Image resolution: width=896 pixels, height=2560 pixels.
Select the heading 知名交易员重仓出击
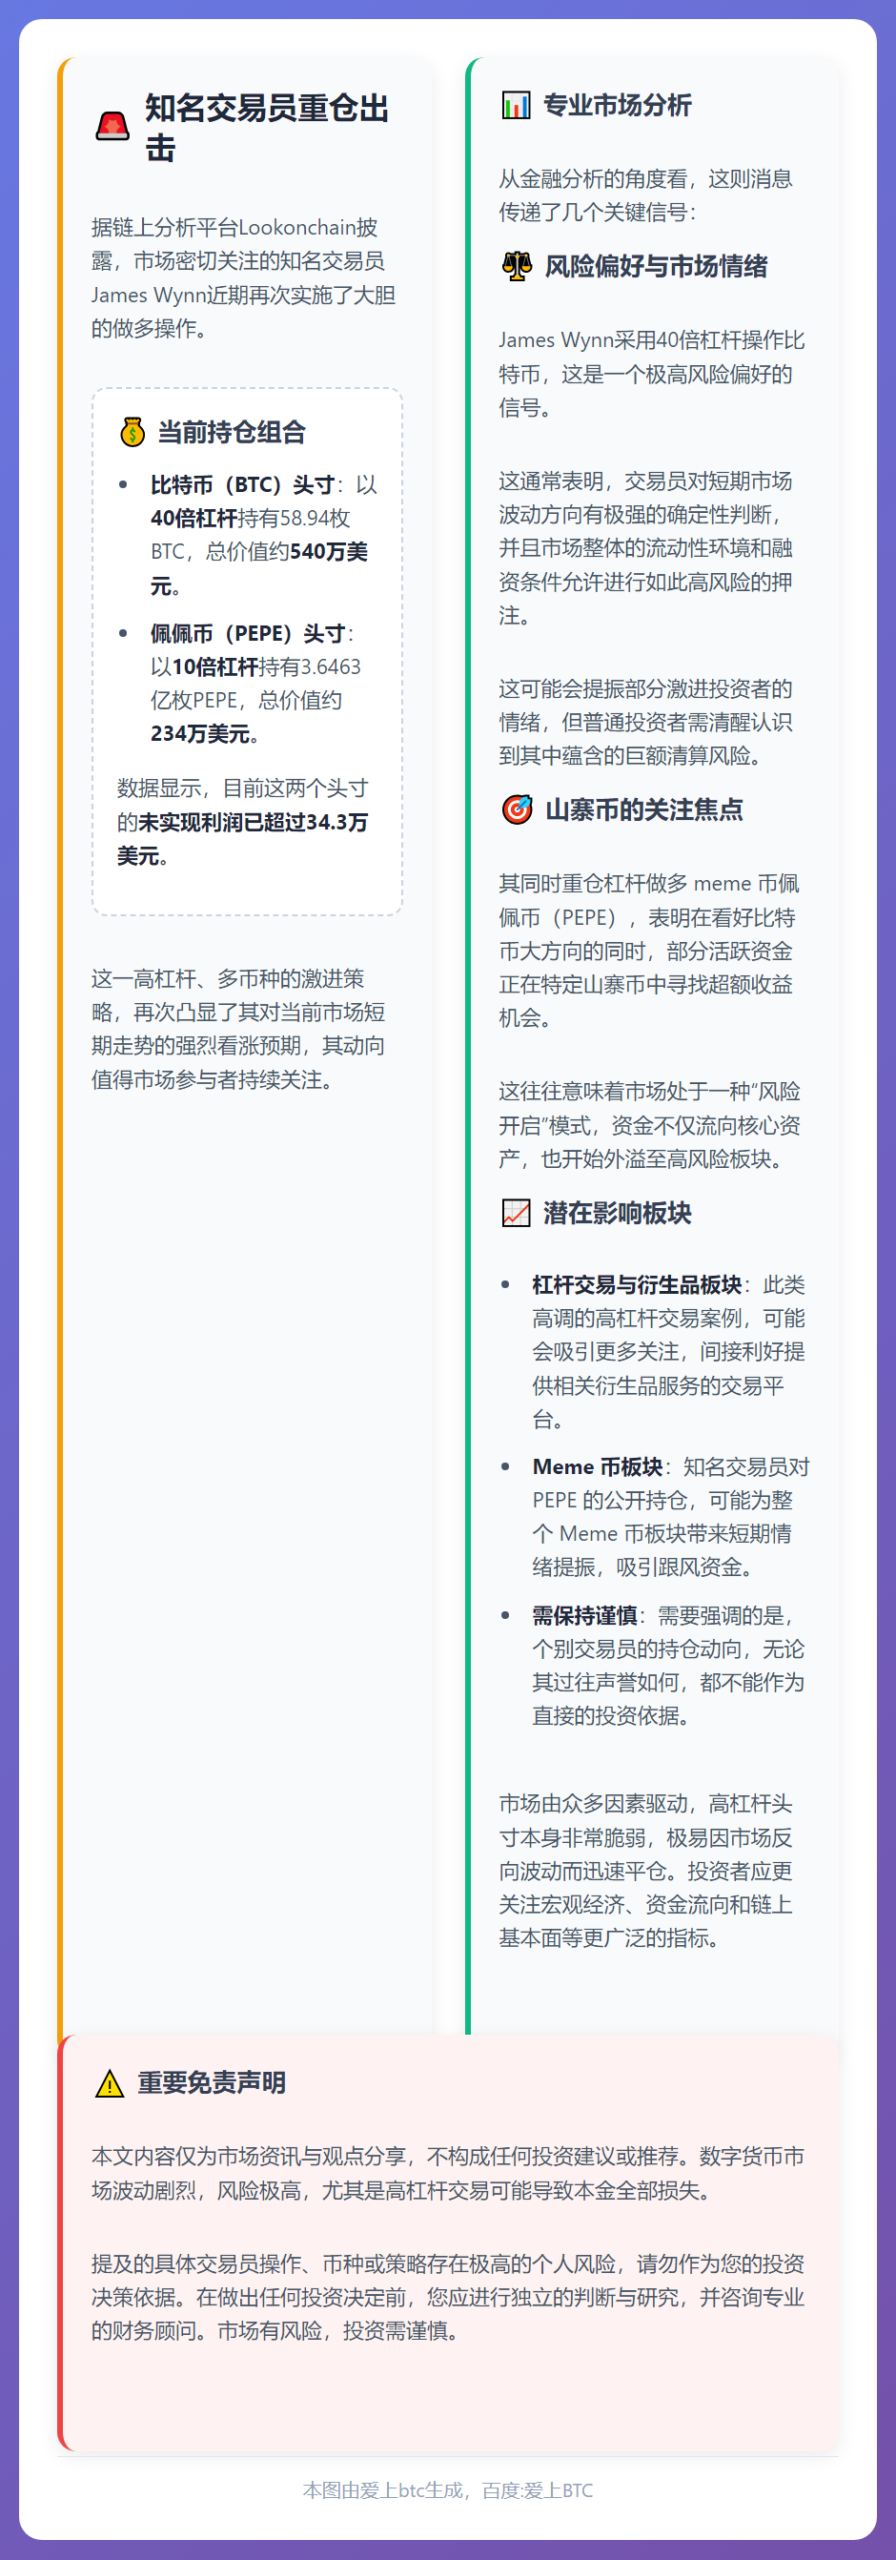coord(267,127)
